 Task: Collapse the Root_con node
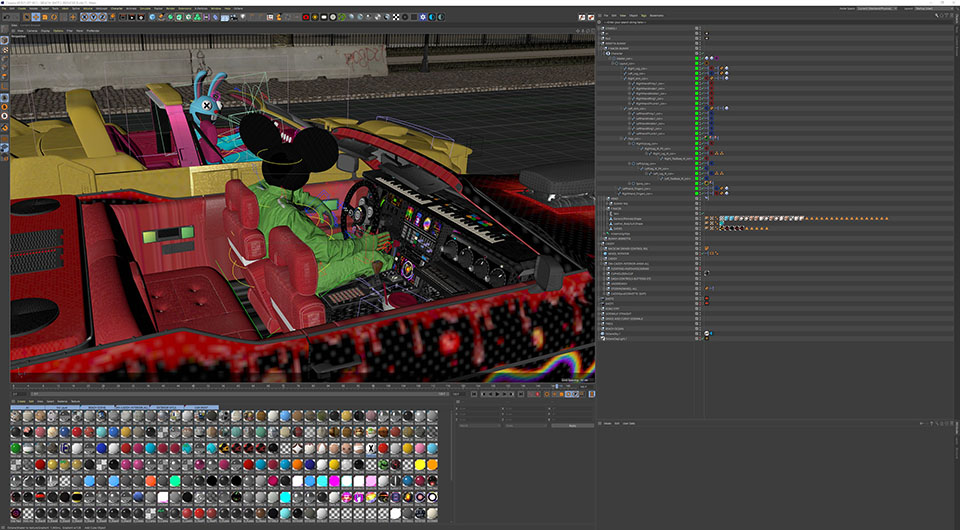pos(612,64)
